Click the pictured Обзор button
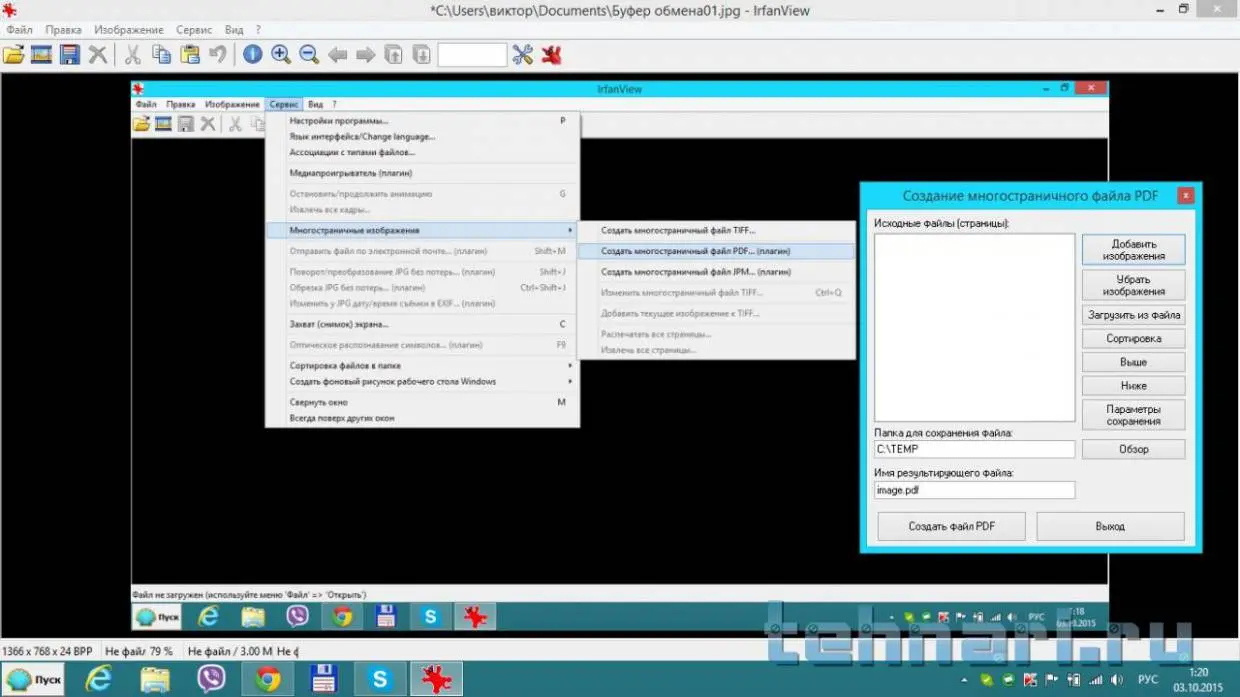Image resolution: width=1240 pixels, height=697 pixels. (x=1133, y=449)
